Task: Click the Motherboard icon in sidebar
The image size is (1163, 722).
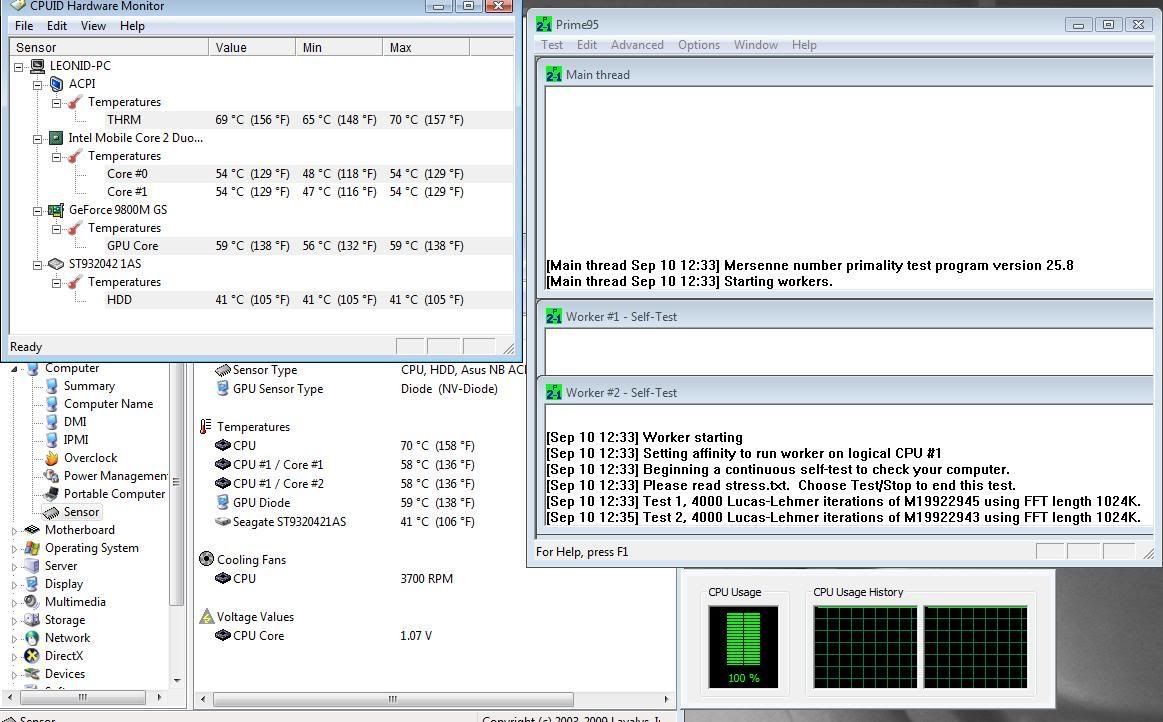Action: pyautogui.click(x=32, y=530)
